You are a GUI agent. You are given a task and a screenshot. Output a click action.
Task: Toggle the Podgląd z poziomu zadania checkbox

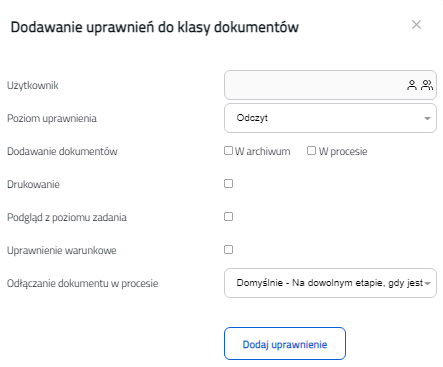228,217
